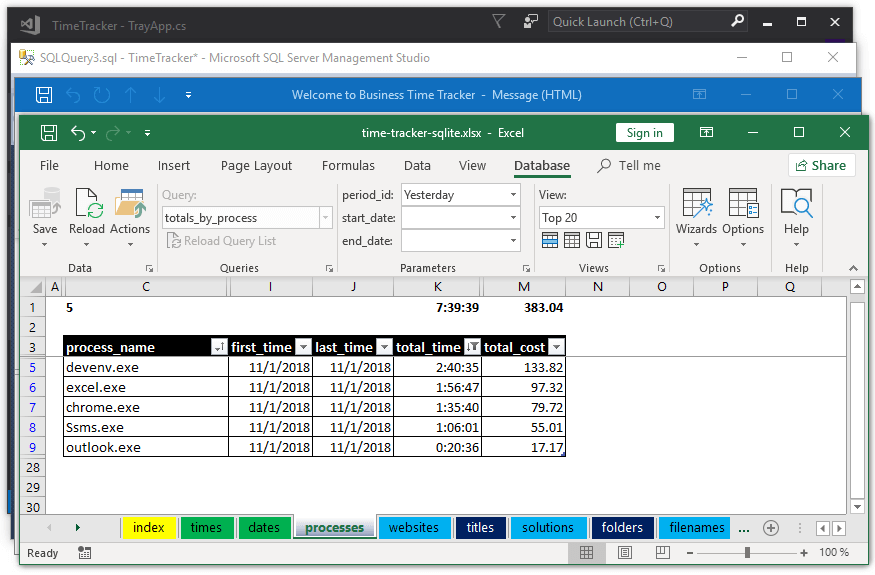Click Ribbon Display Options icon in Excel
The image size is (875, 575).
tap(706, 132)
